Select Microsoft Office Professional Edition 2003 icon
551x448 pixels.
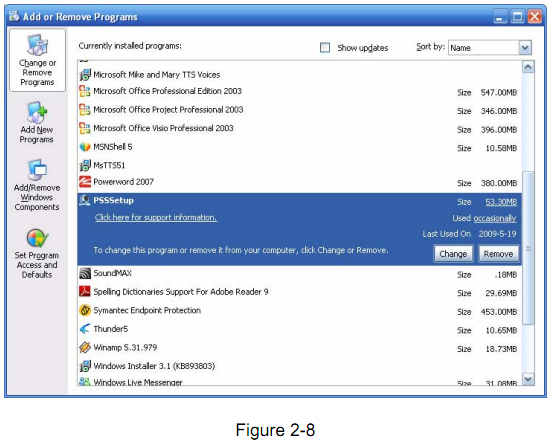(85, 91)
